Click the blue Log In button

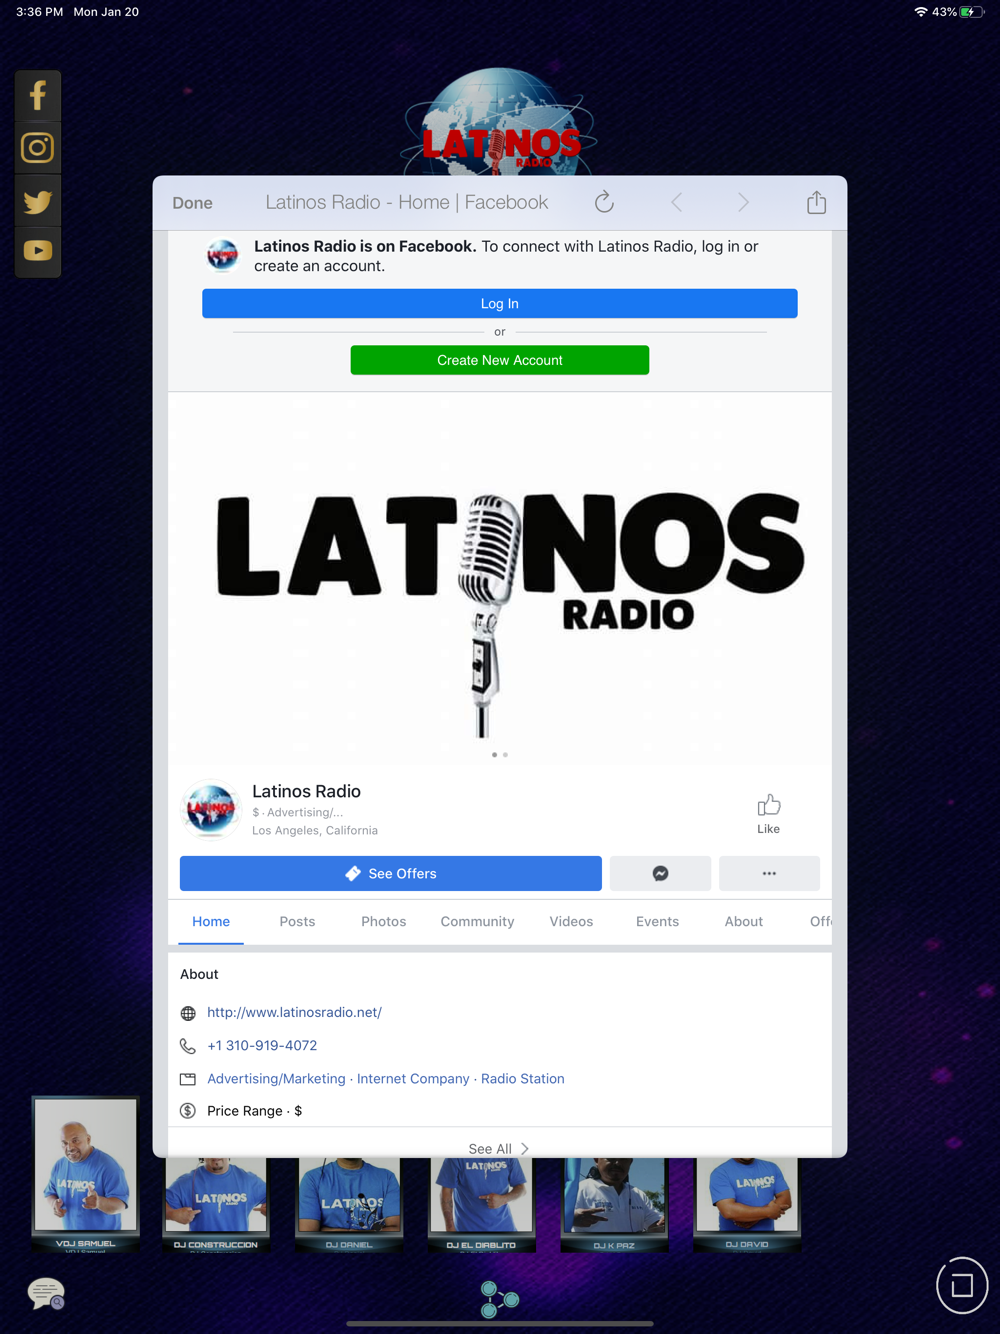click(x=500, y=304)
